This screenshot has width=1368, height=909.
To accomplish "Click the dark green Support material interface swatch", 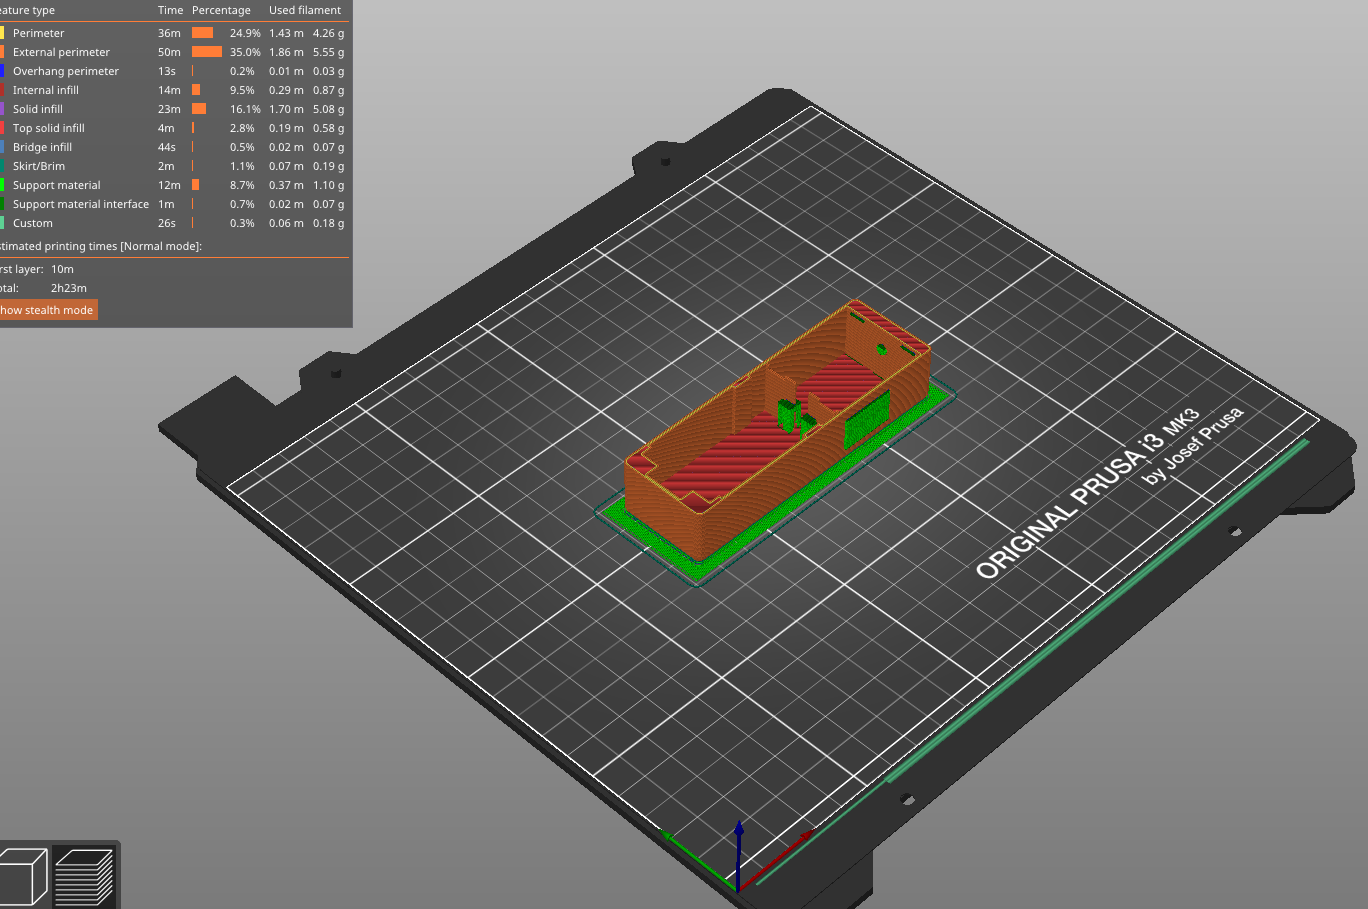I will click(x=2, y=204).
